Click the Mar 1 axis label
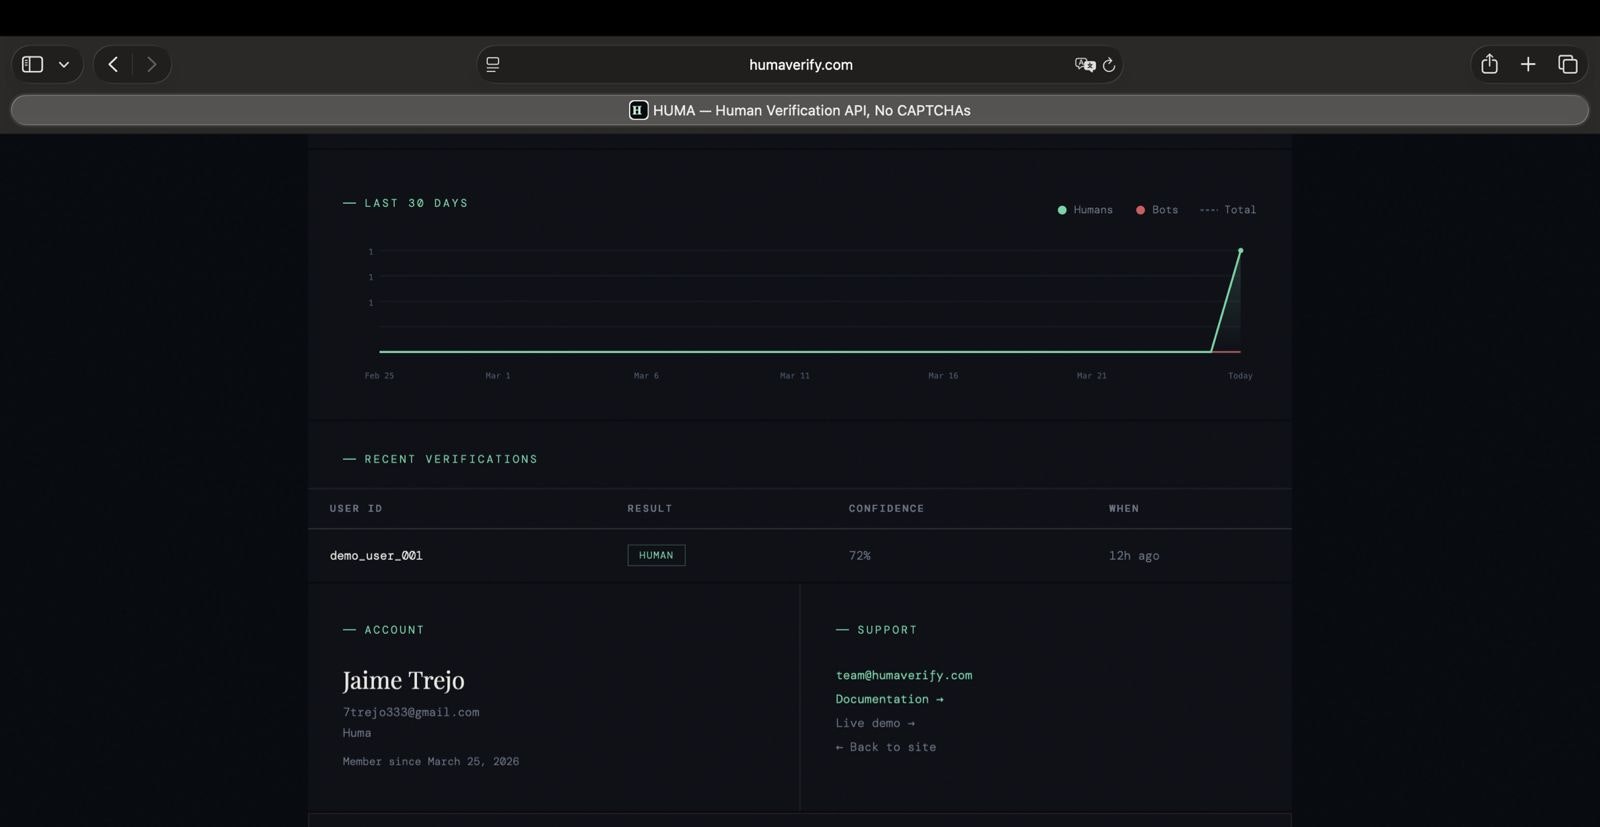1600x827 pixels. pyautogui.click(x=498, y=376)
